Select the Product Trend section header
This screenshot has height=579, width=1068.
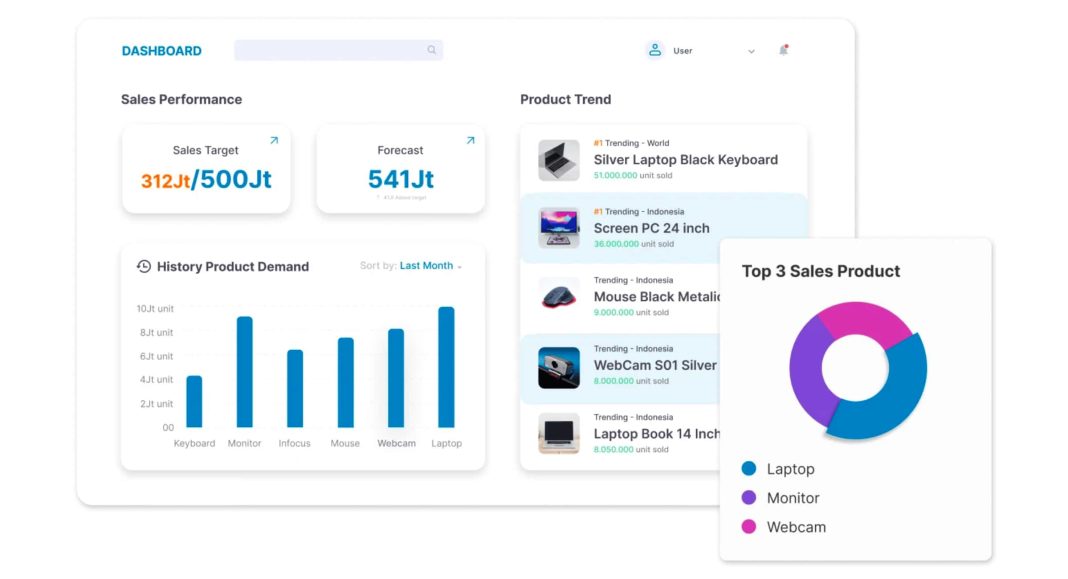564,99
